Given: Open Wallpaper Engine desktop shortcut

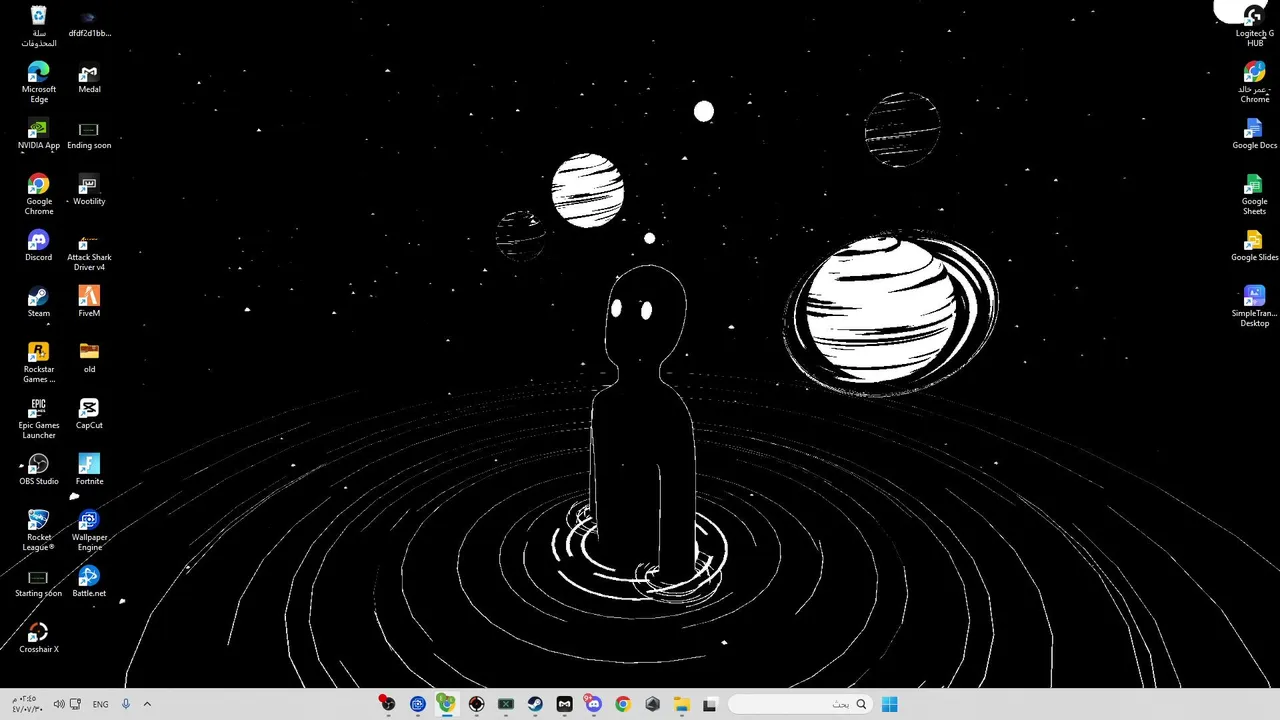Looking at the screenshot, I should click(89, 530).
